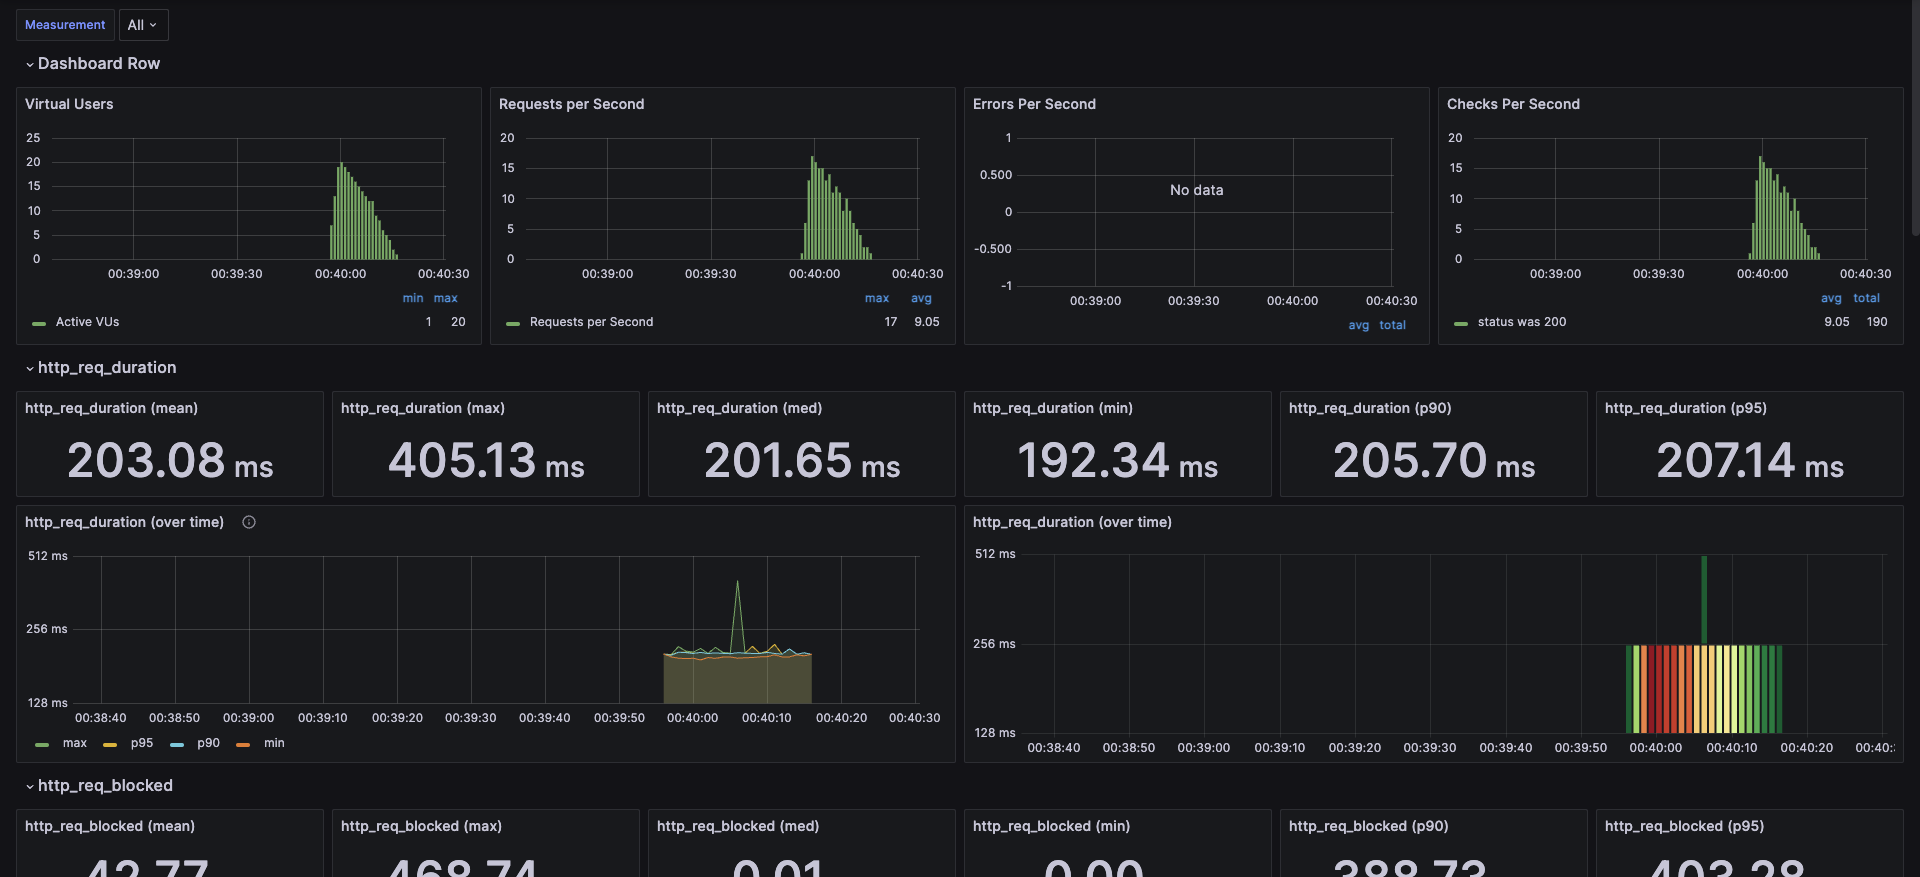Sort Virtual Users legend by min
Image resolution: width=1920 pixels, height=877 pixels.
(413, 298)
